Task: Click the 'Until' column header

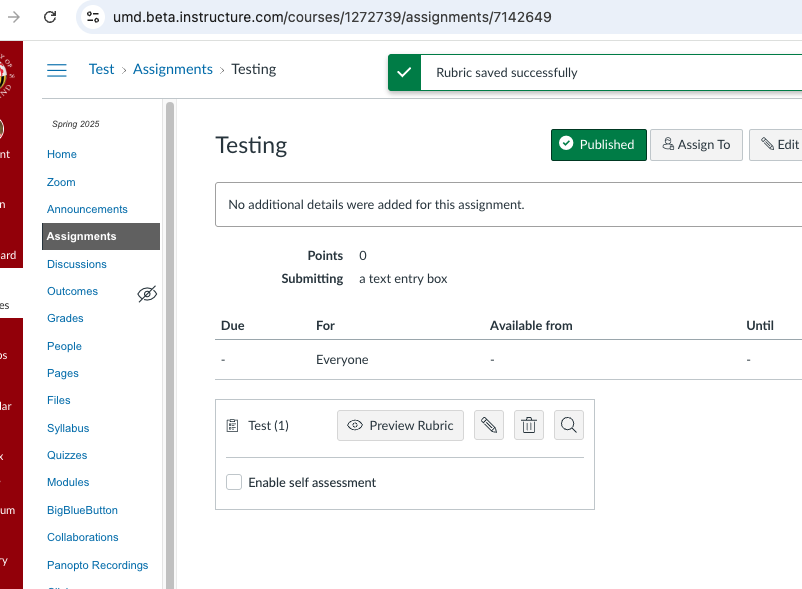Action: click(x=760, y=326)
